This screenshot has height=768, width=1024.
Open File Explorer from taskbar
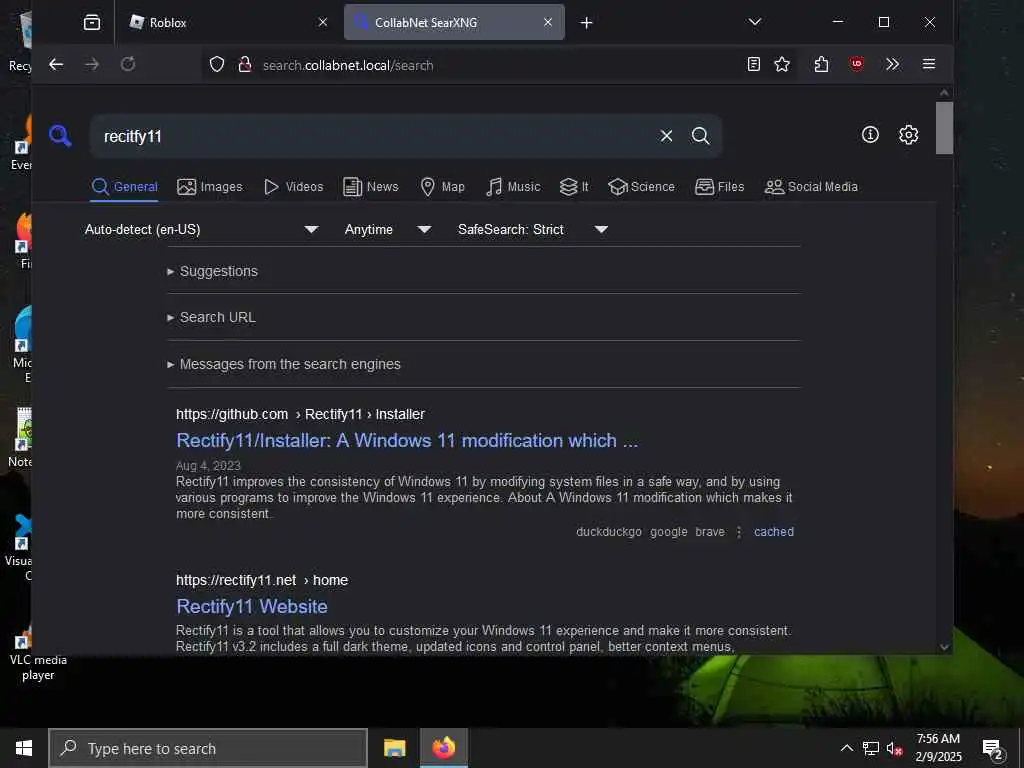394,748
